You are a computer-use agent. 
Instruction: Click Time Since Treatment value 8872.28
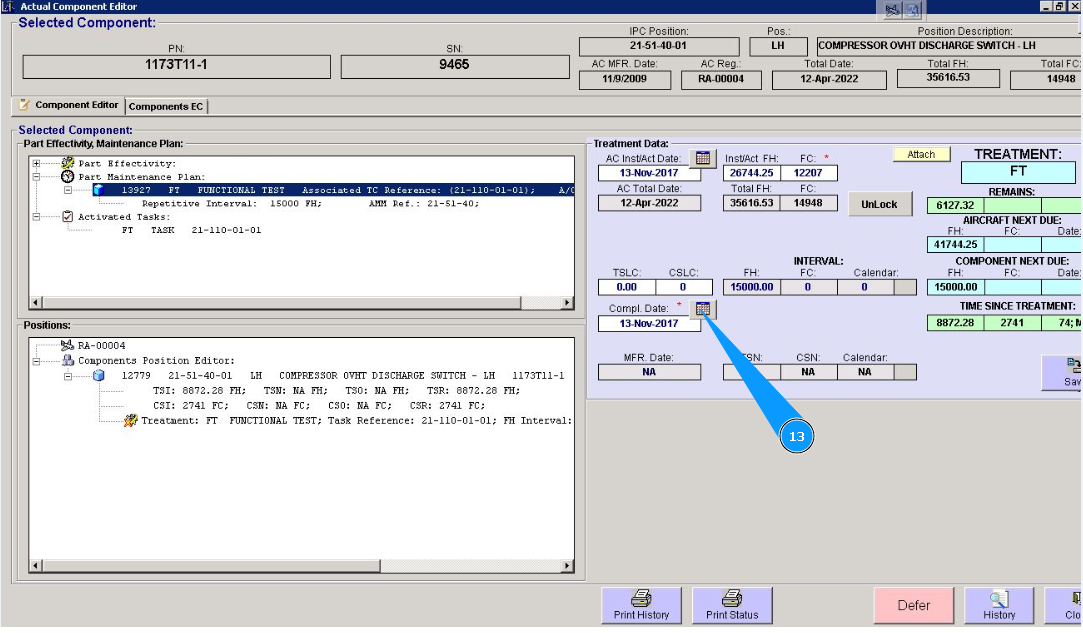point(955,323)
